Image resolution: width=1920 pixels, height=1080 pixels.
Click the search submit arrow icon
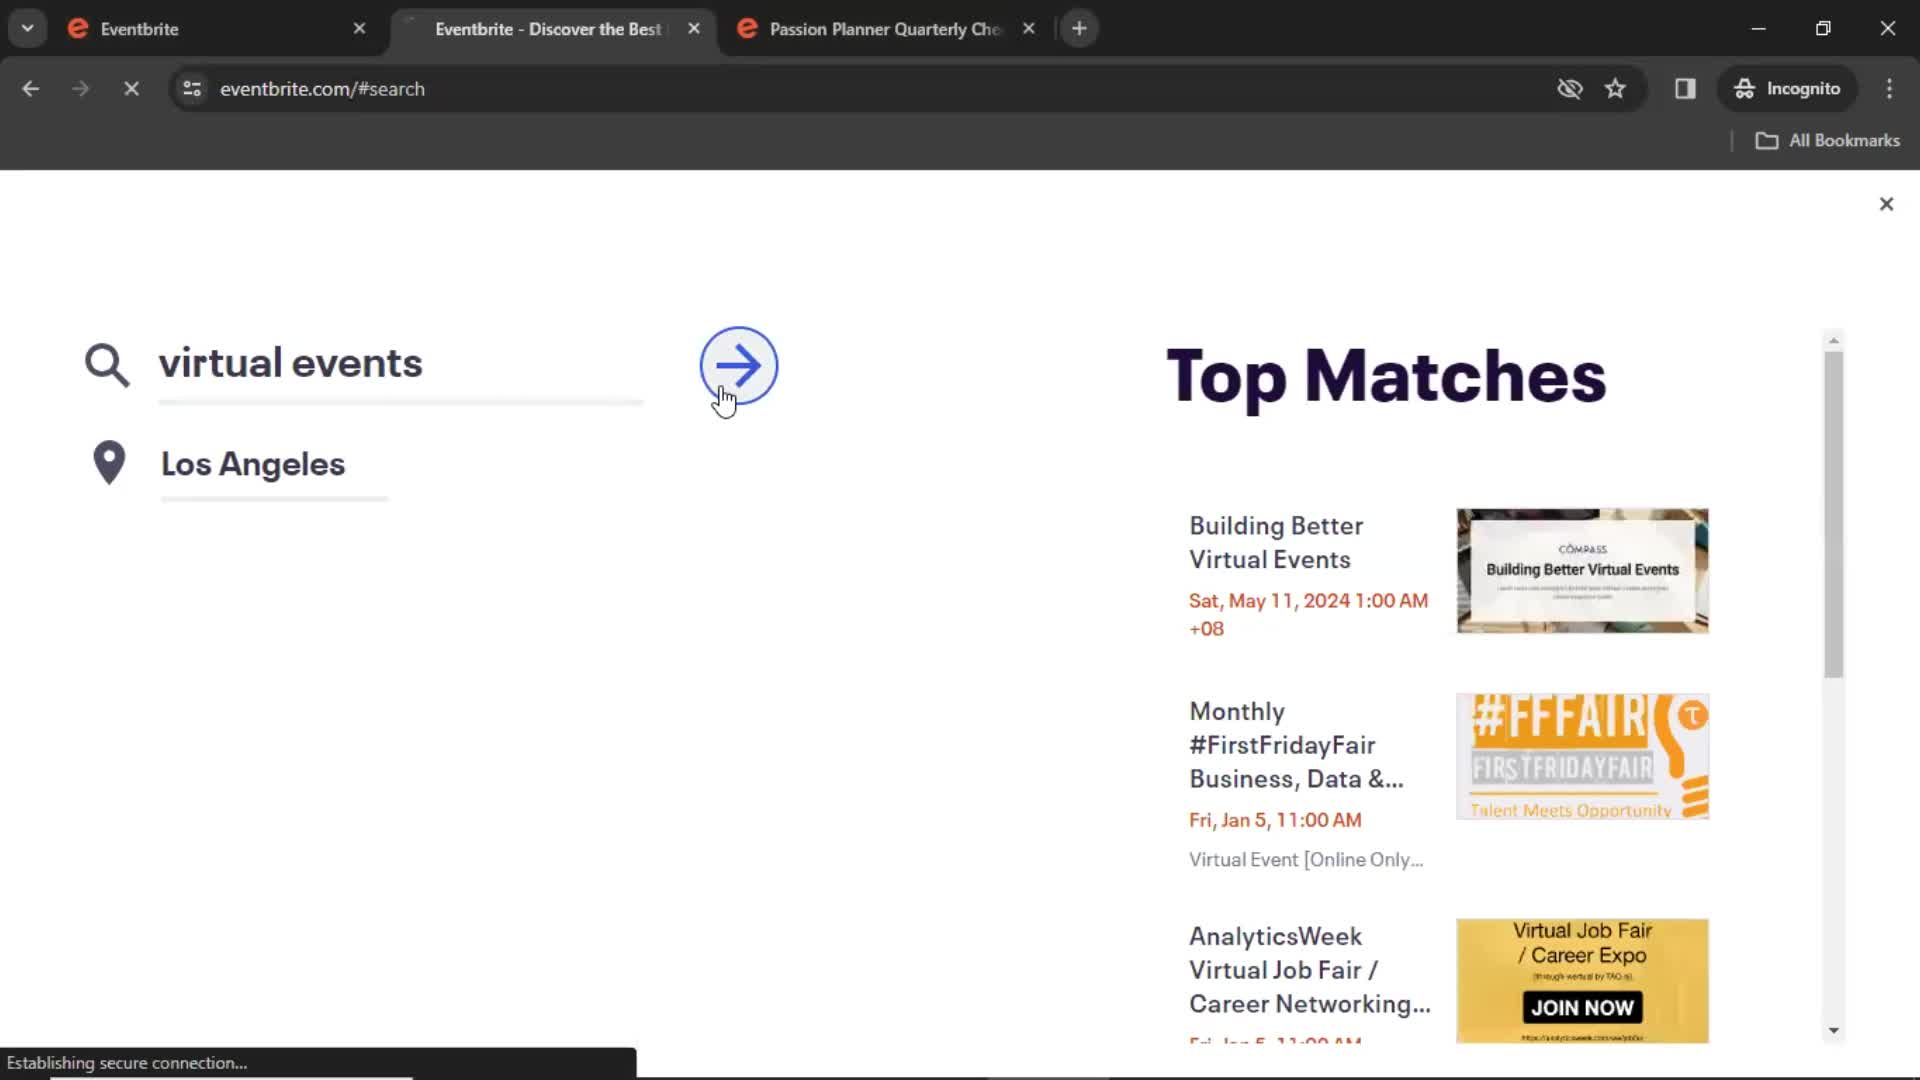pyautogui.click(x=740, y=367)
